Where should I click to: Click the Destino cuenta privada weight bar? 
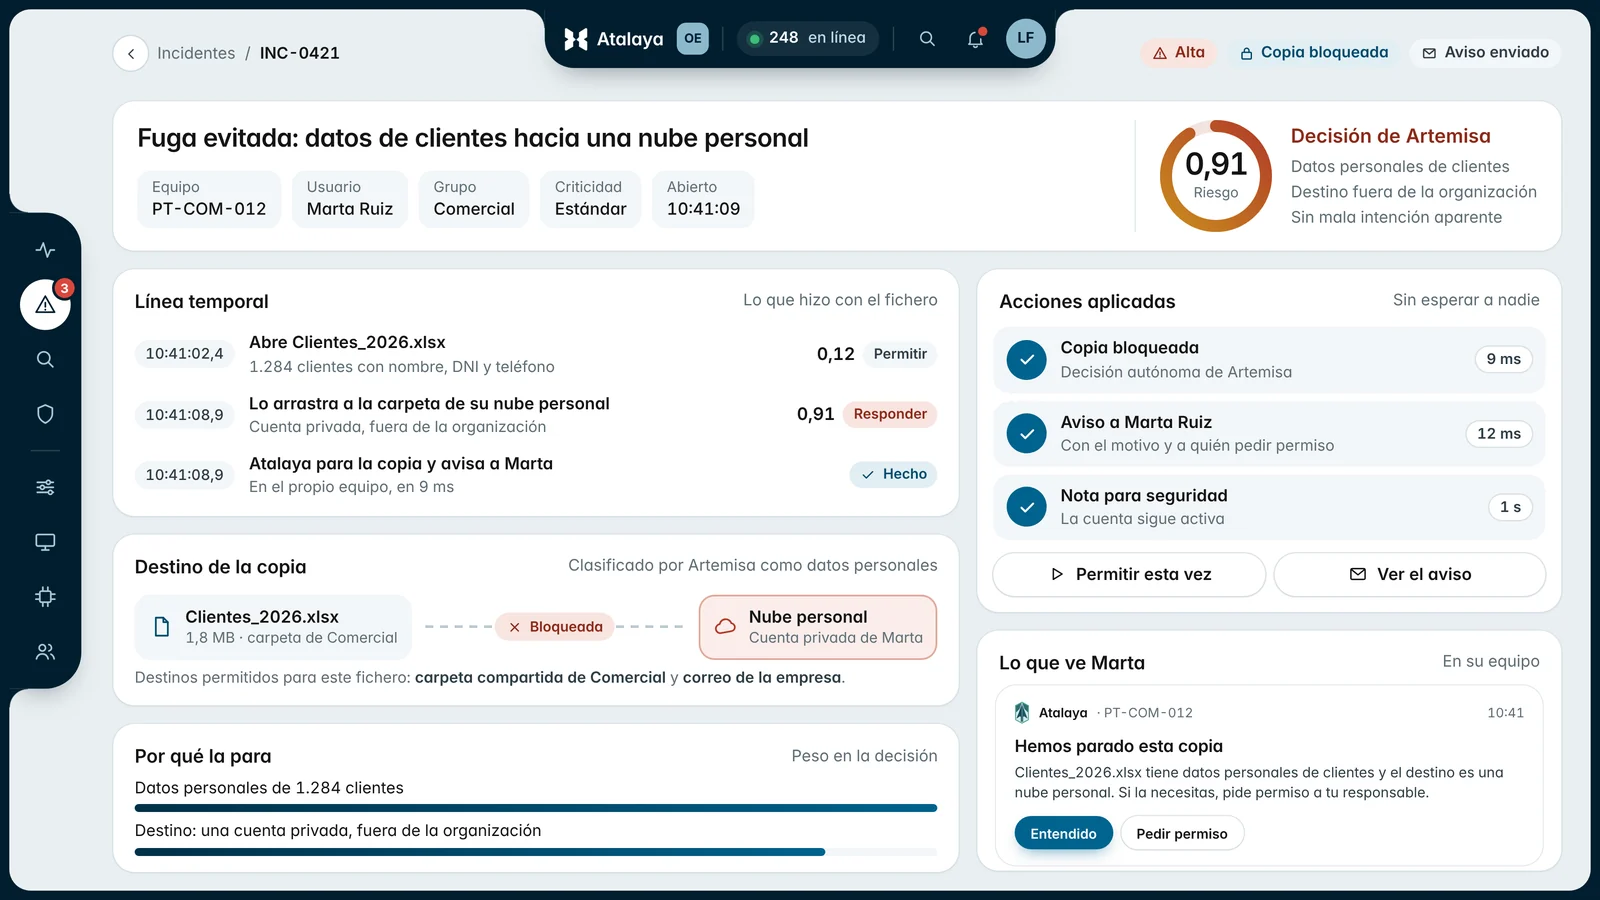point(536,852)
